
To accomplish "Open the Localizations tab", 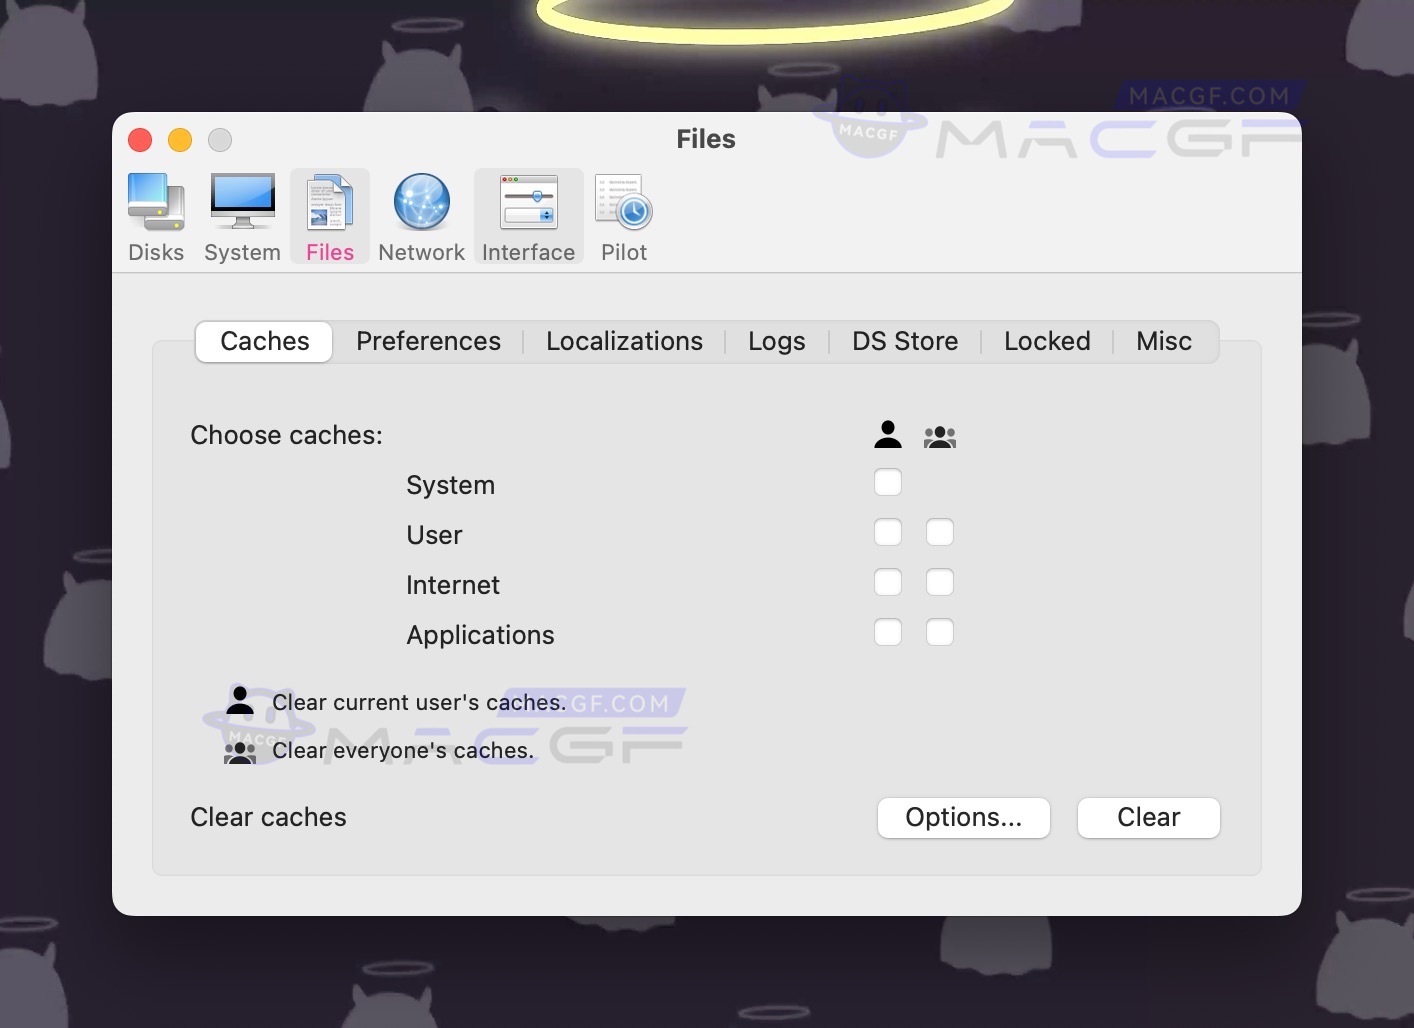I will pos(624,341).
